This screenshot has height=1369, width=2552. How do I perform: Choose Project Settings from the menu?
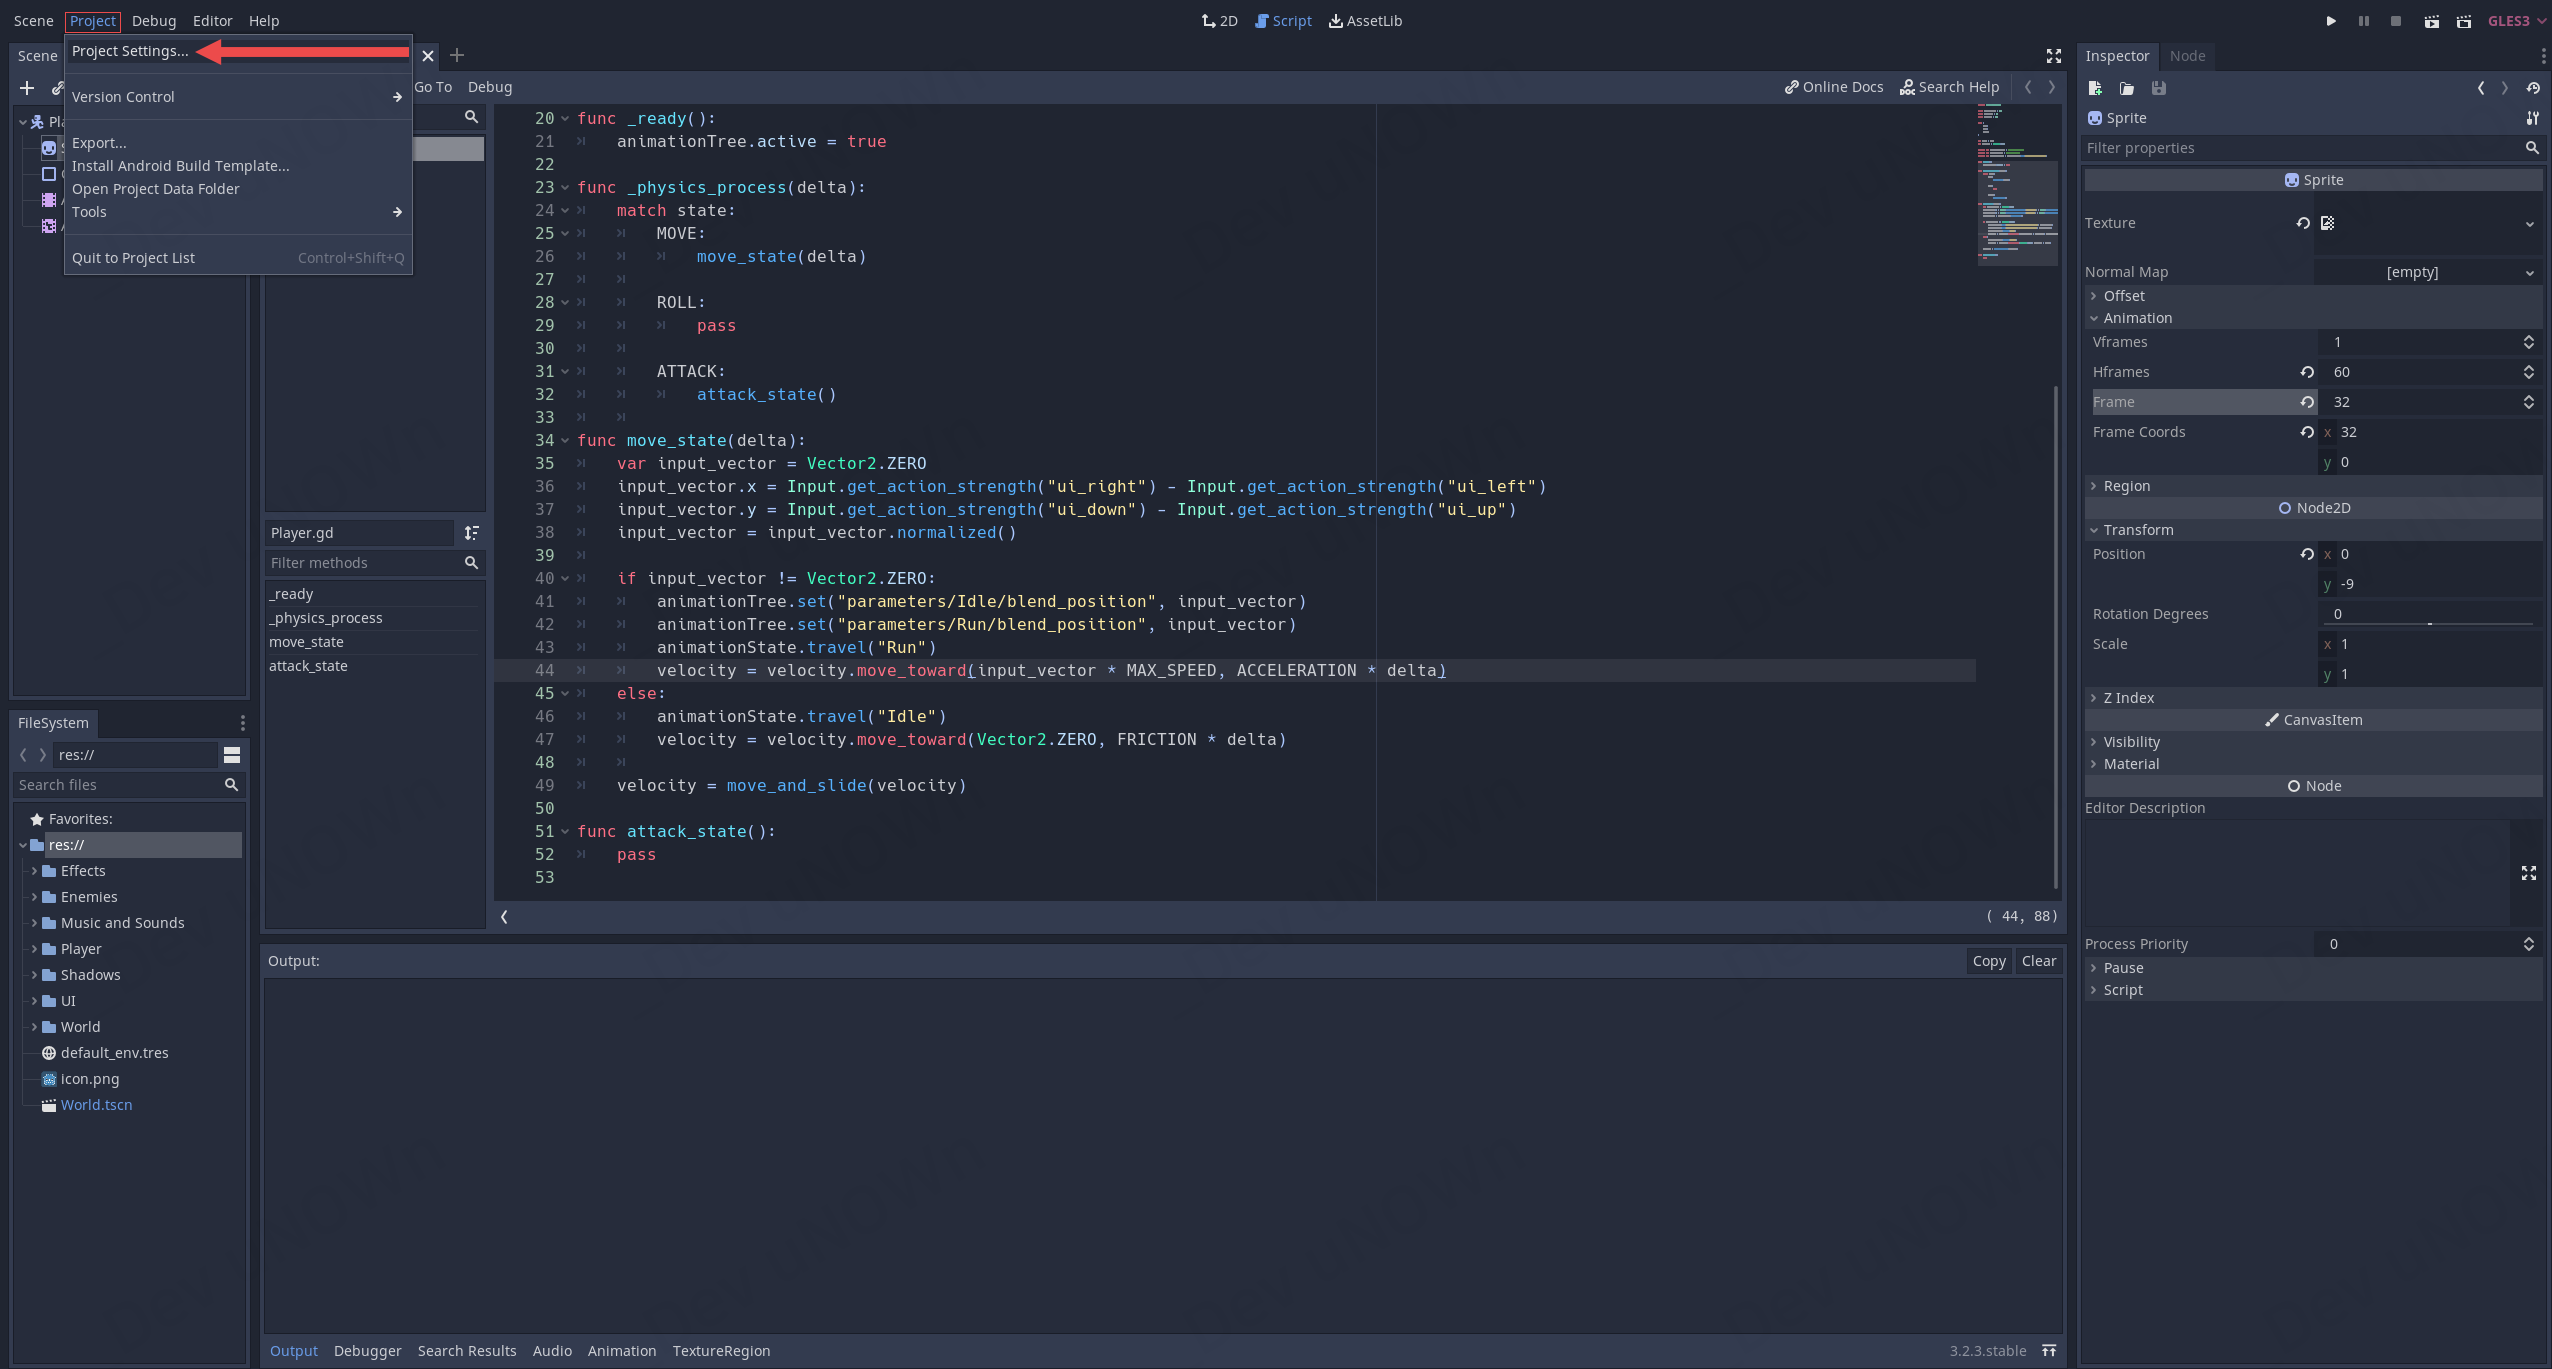[130, 51]
